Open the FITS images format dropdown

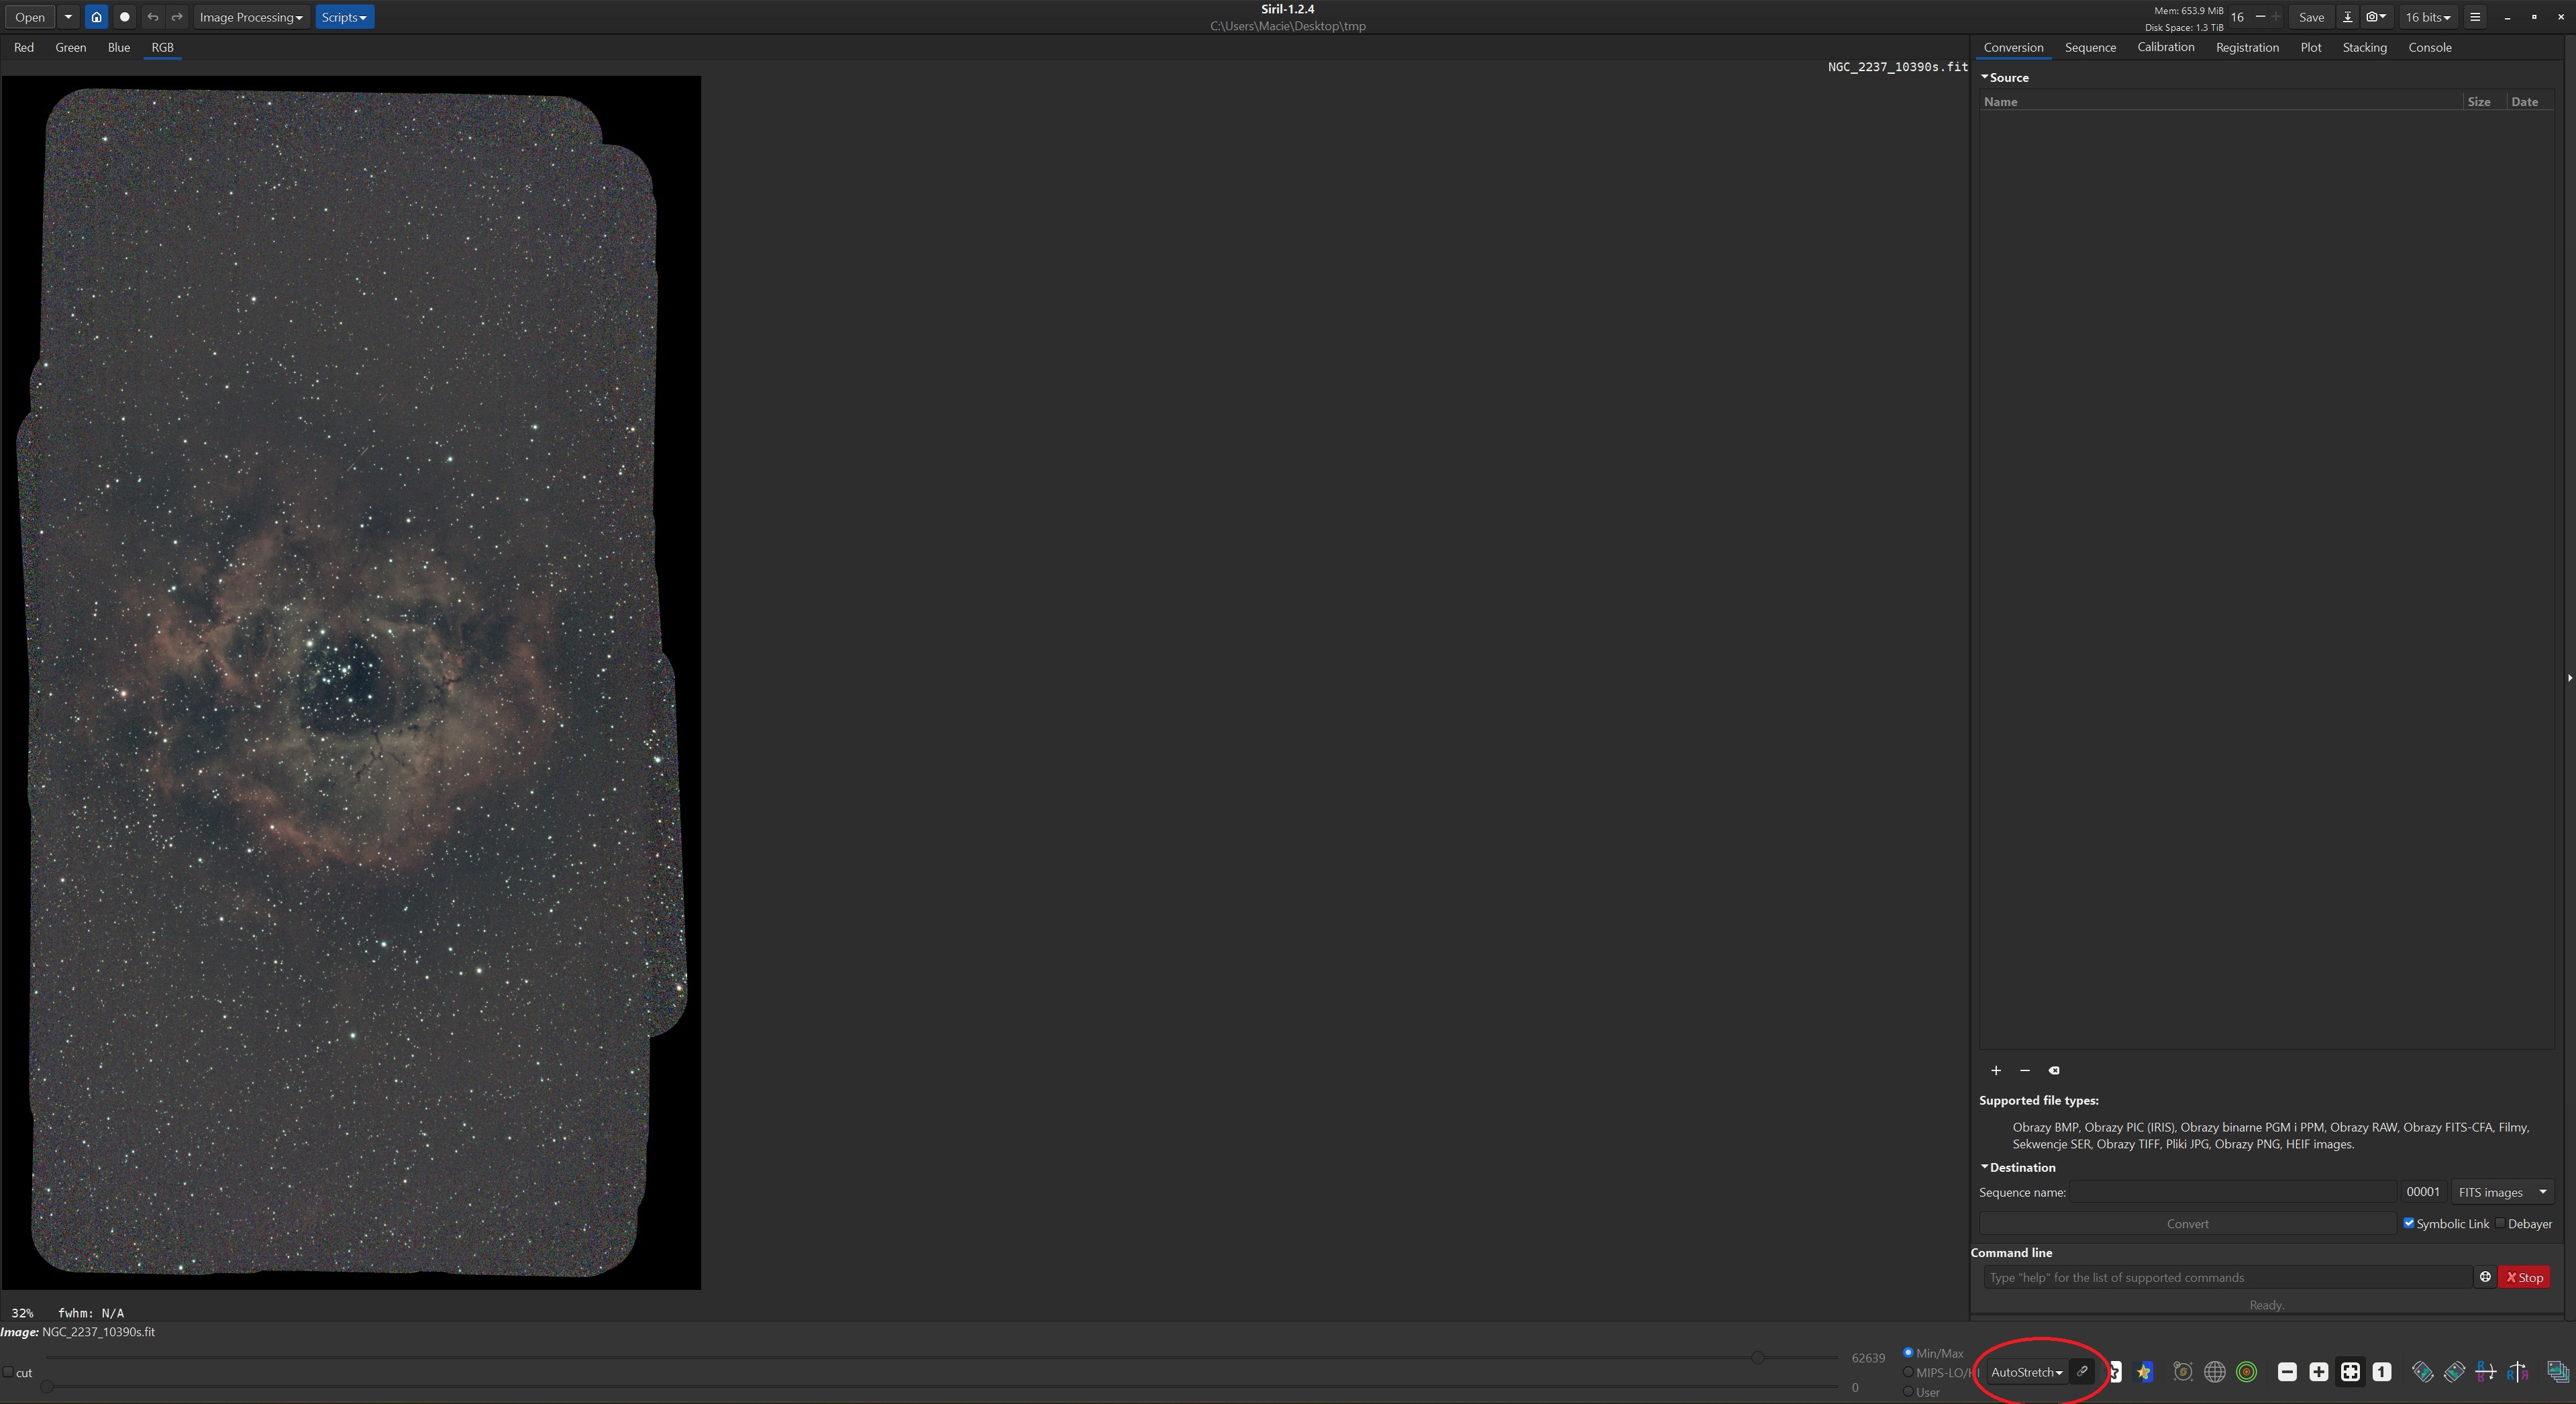click(x=2503, y=1192)
